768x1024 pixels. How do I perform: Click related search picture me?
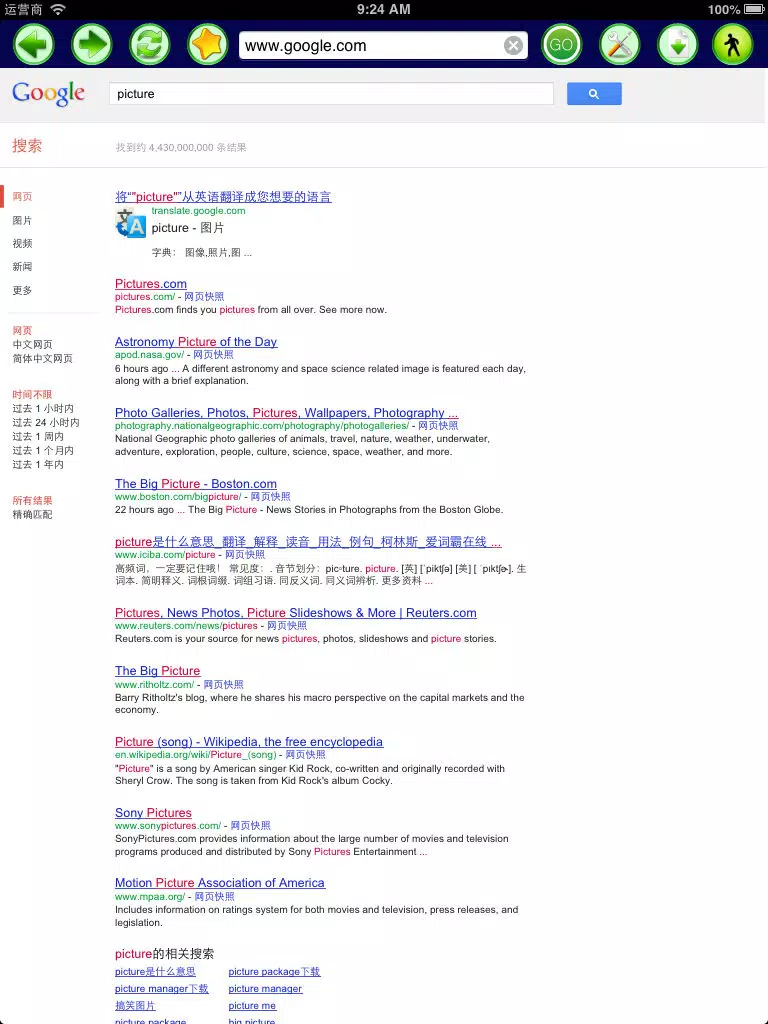[x=252, y=1006]
